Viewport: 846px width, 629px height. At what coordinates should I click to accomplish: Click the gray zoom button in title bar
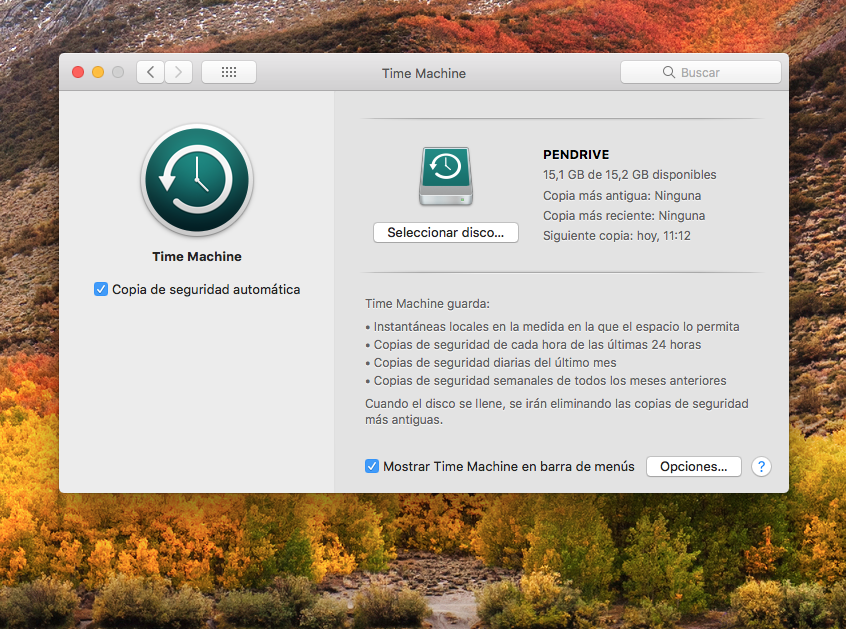tap(118, 72)
